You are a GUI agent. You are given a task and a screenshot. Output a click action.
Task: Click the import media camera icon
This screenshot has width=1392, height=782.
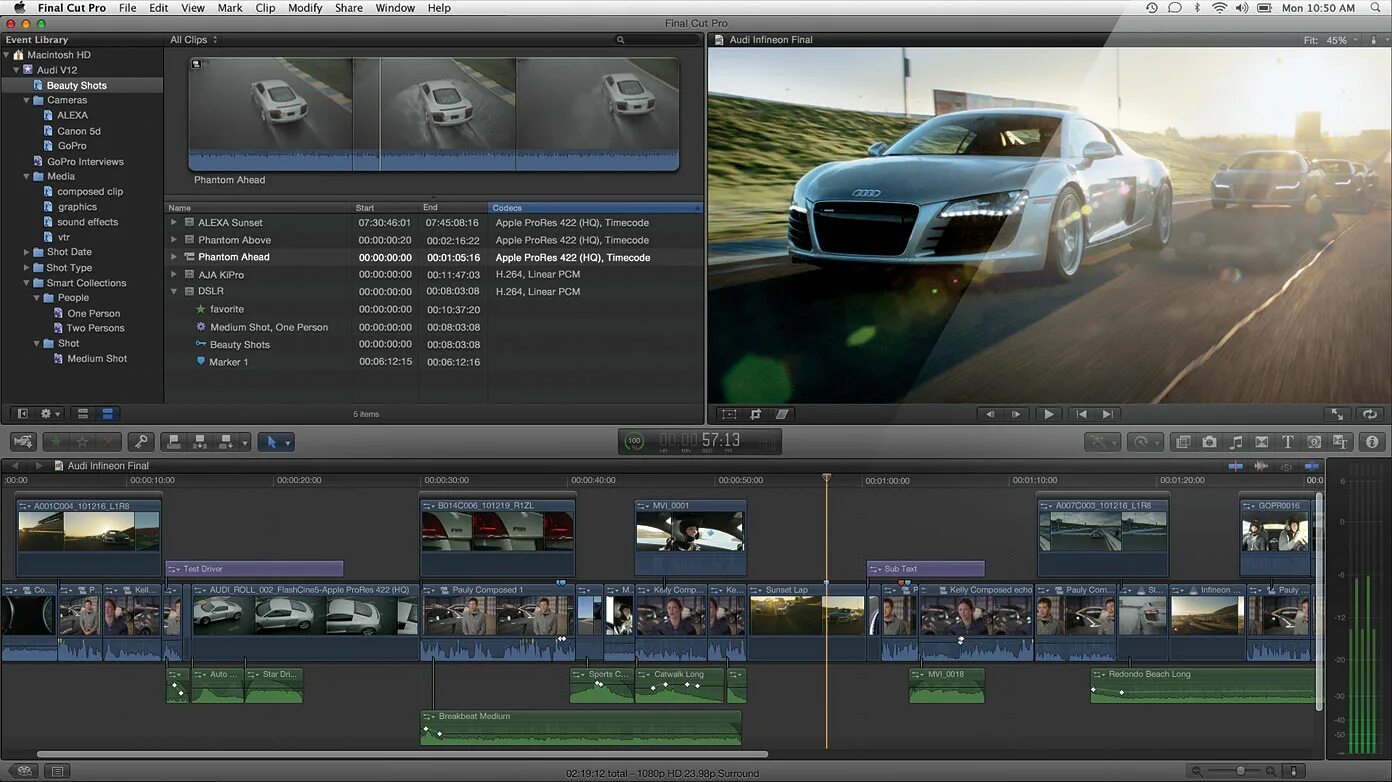[x=23, y=442]
